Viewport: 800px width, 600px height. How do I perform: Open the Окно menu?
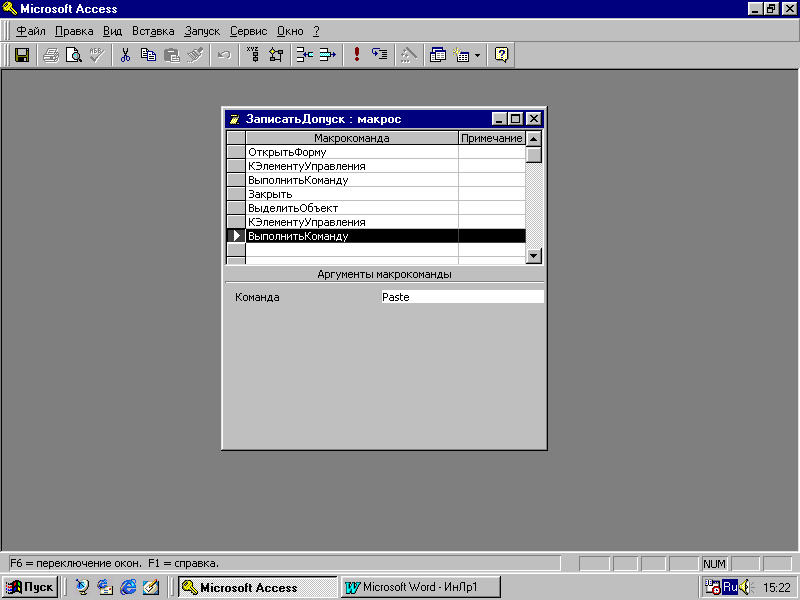point(290,31)
